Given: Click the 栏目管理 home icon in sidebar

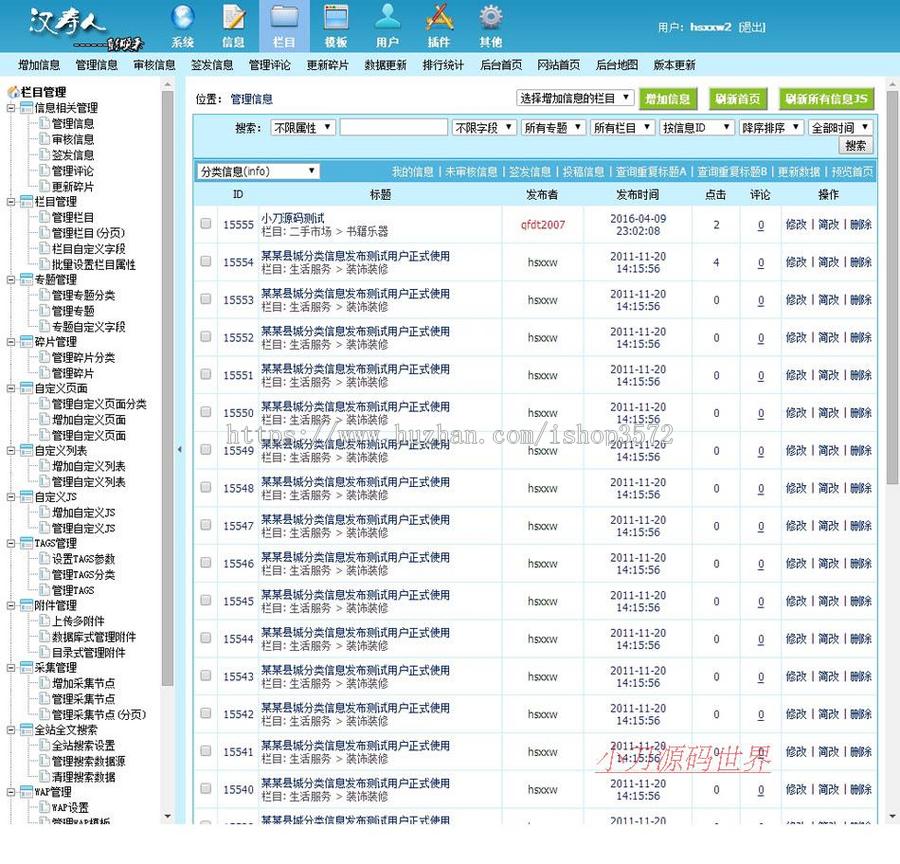Looking at the screenshot, I should point(13,92).
